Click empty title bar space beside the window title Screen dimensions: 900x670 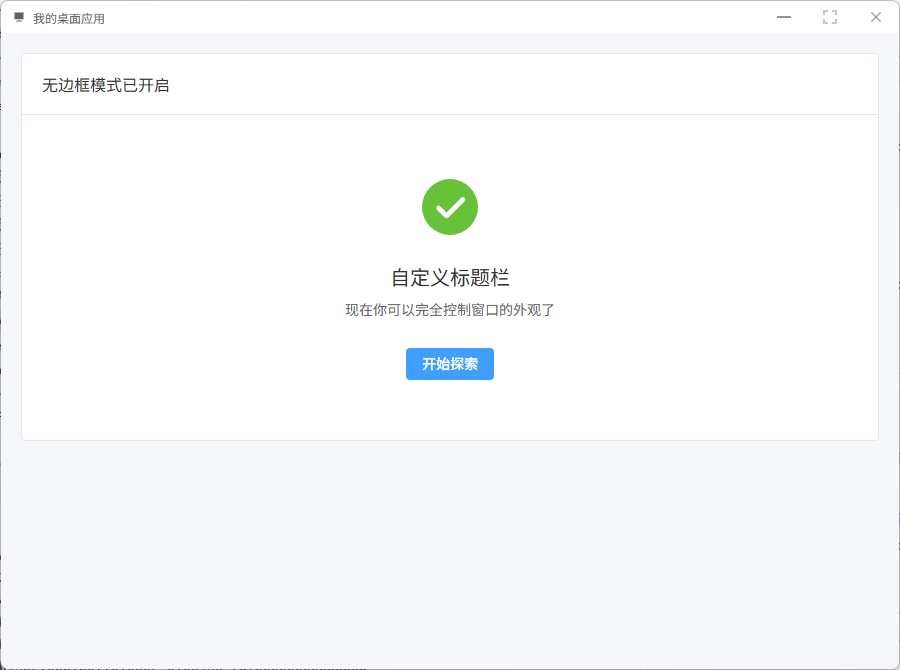pos(400,18)
